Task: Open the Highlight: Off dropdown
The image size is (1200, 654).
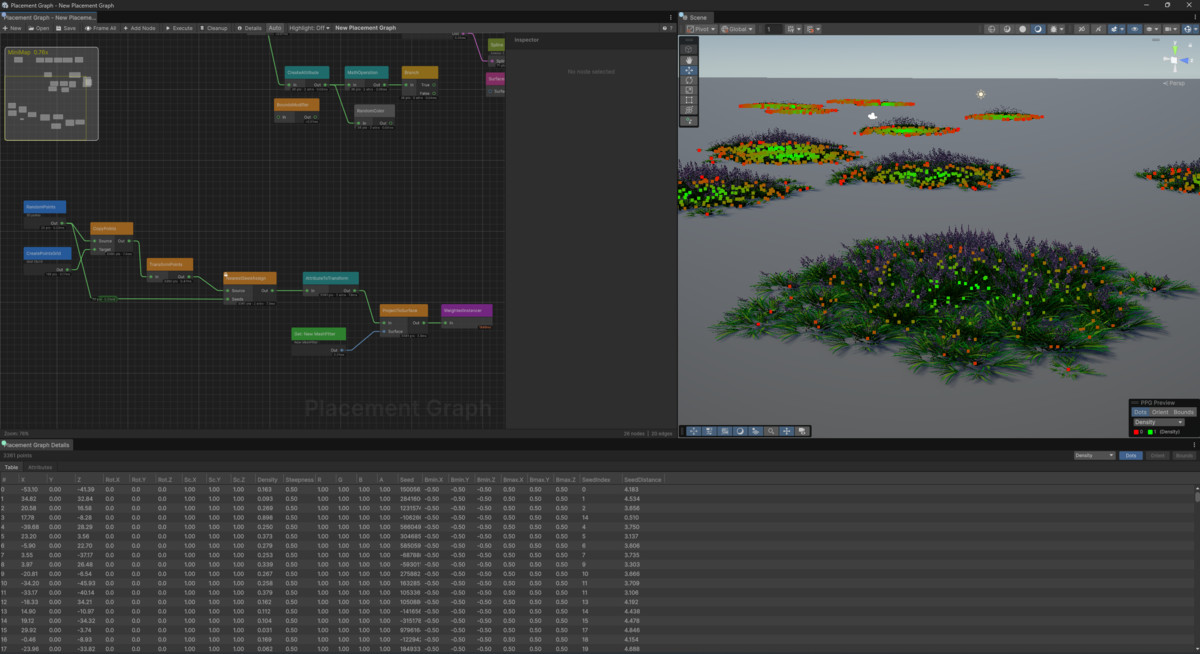Action: (x=309, y=28)
